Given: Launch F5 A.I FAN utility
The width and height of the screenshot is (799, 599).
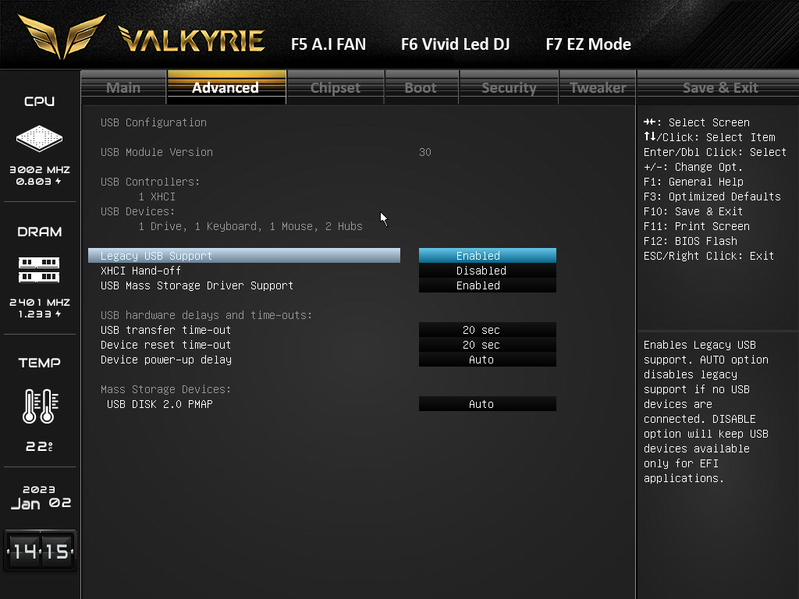Looking at the screenshot, I should 328,44.
